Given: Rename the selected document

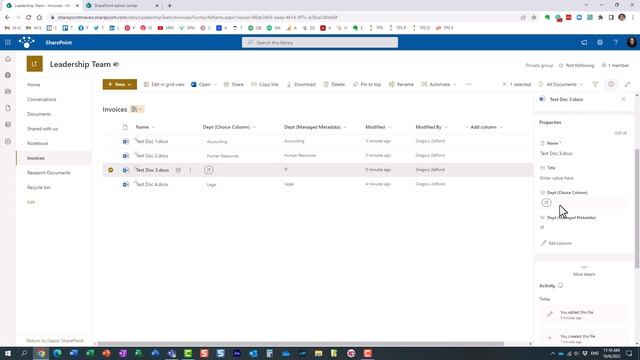Looking at the screenshot, I should pos(401,84).
